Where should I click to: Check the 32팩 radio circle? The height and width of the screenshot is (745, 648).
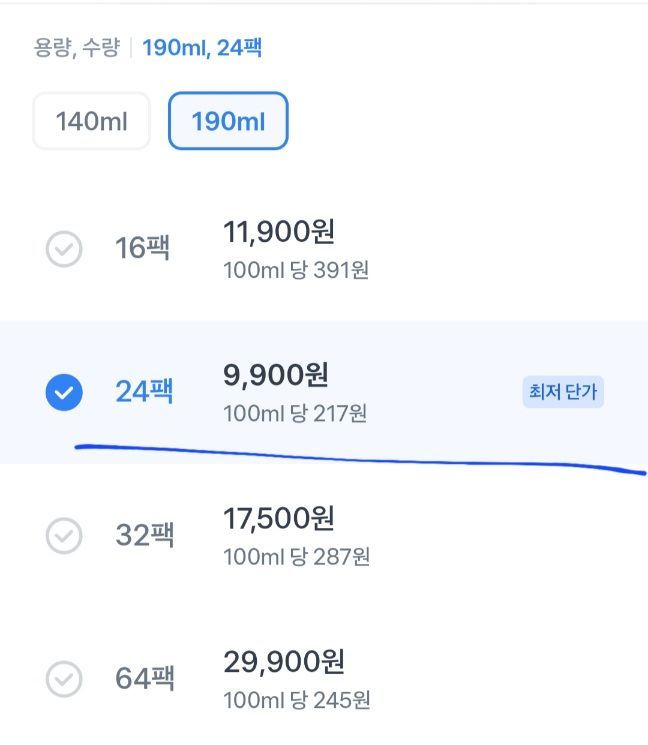64,536
